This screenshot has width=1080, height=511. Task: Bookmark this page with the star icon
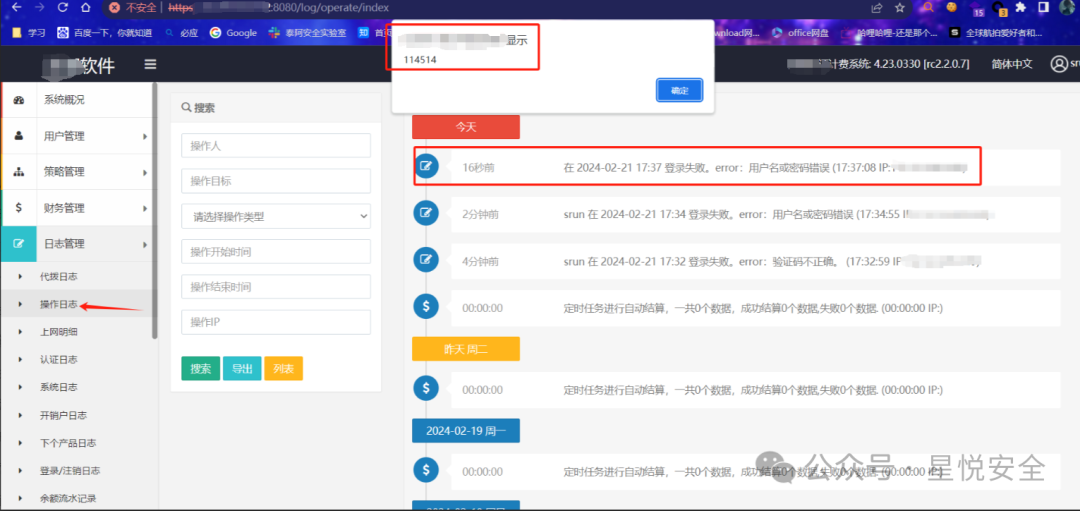(900, 8)
